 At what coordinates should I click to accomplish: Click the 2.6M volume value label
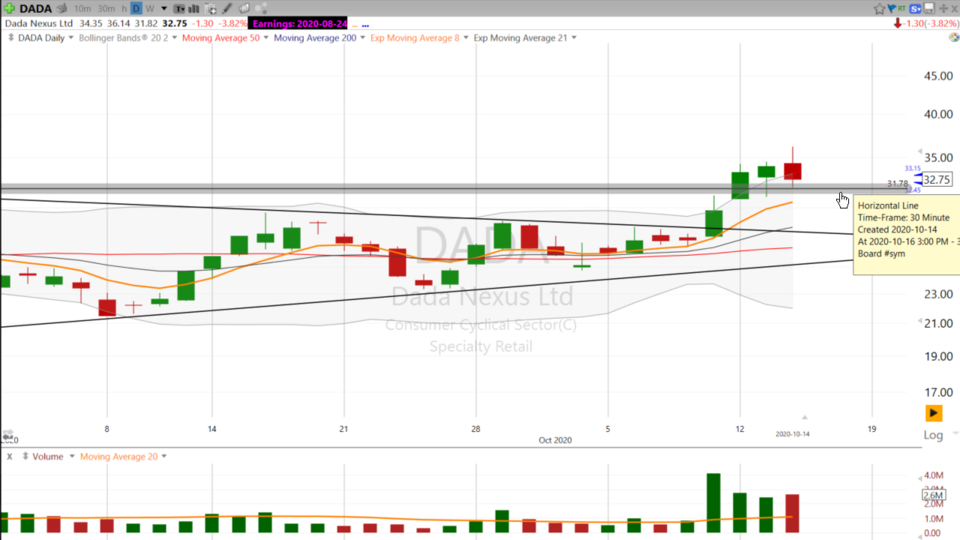tap(934, 495)
